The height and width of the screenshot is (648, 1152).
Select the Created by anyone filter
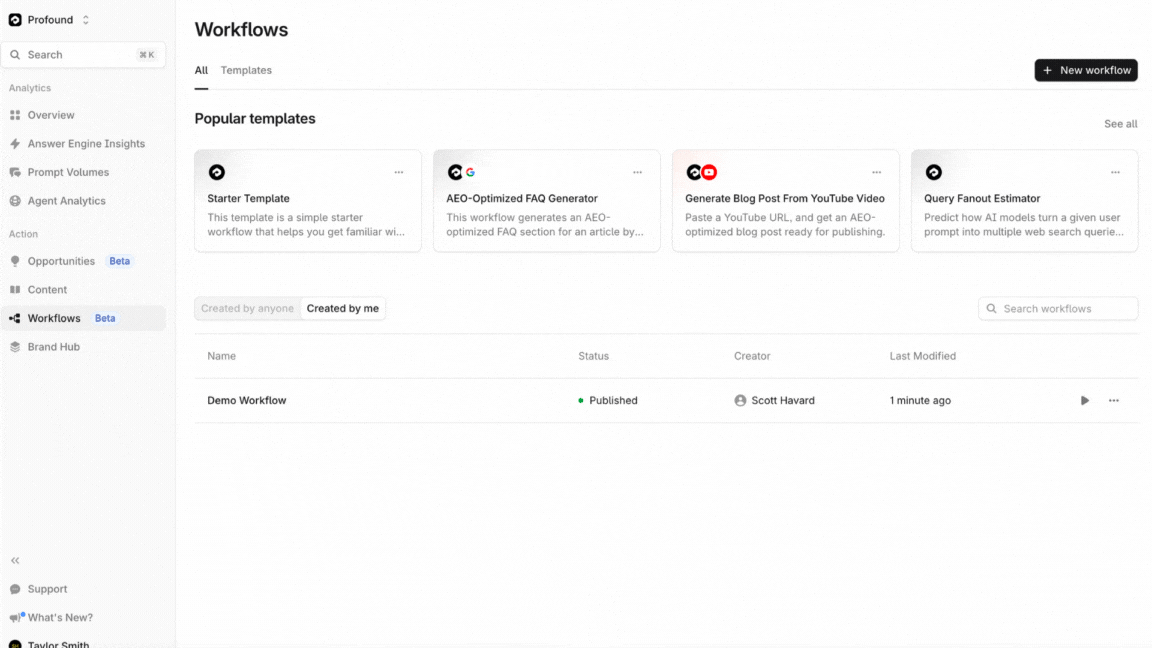coord(247,309)
